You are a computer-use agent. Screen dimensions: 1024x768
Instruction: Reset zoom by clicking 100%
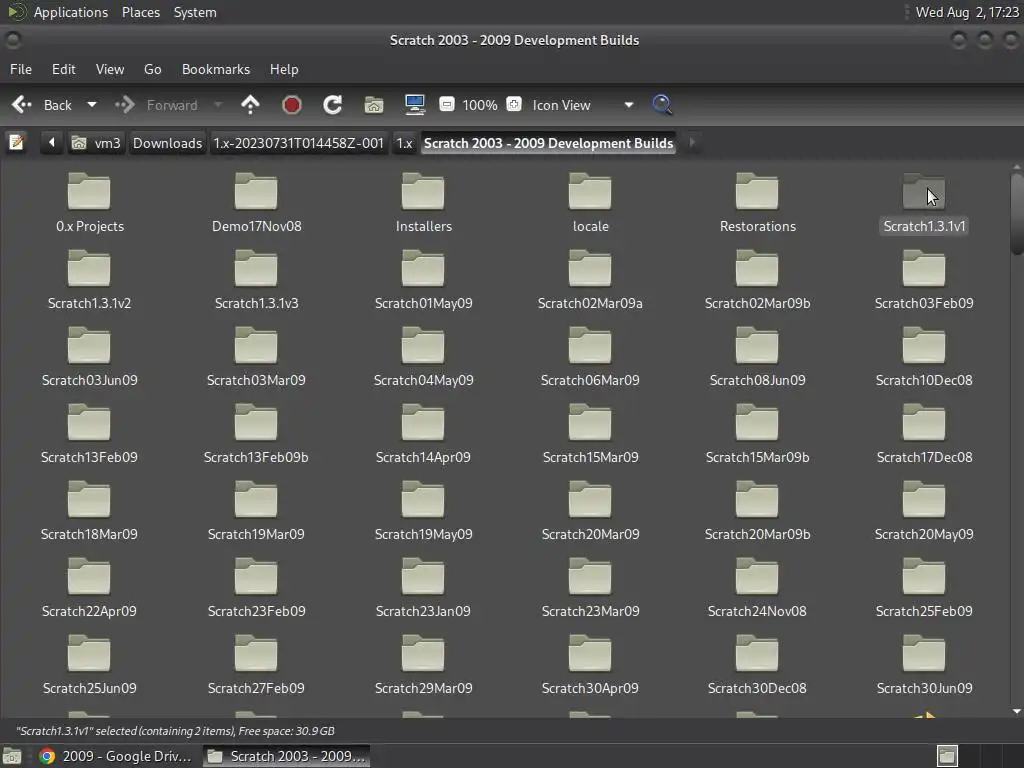(x=480, y=104)
